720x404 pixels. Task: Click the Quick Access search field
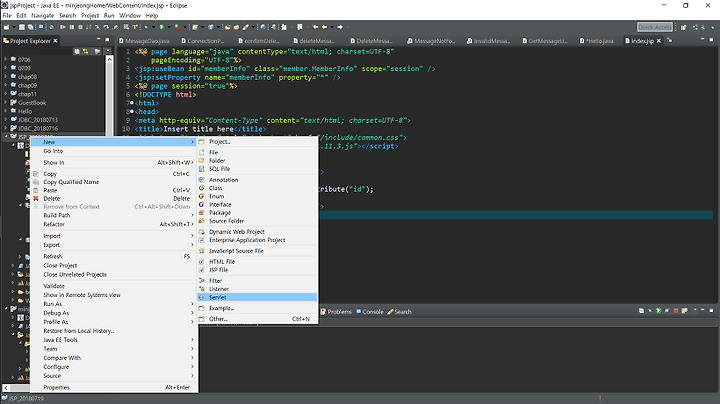point(655,27)
